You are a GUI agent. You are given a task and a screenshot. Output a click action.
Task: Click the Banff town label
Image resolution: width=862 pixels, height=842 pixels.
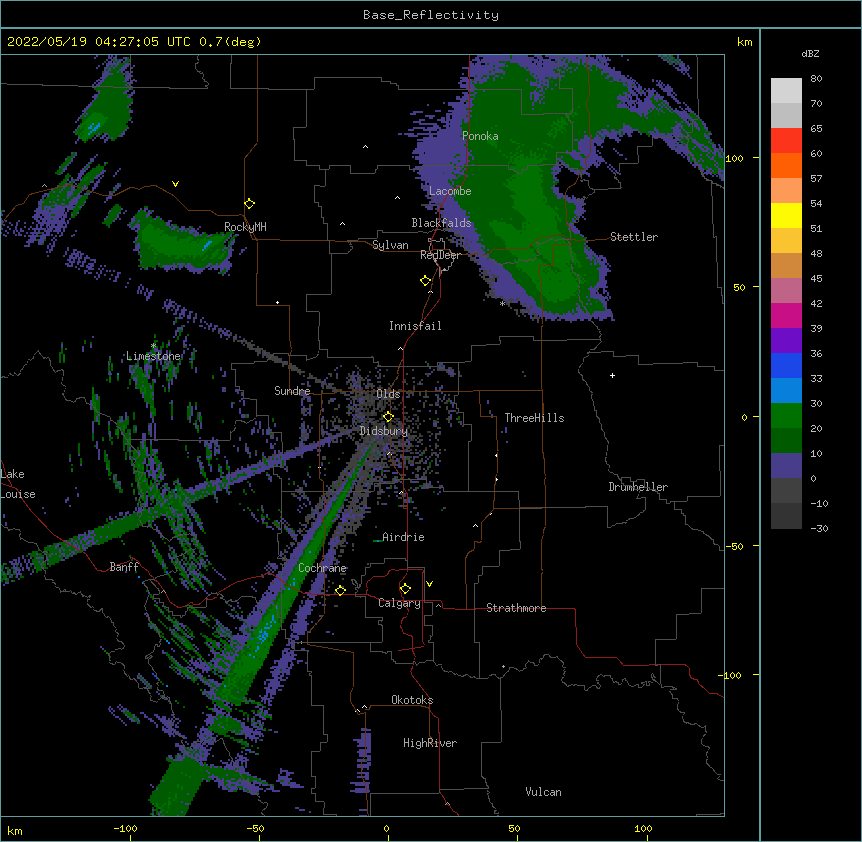pos(124,567)
